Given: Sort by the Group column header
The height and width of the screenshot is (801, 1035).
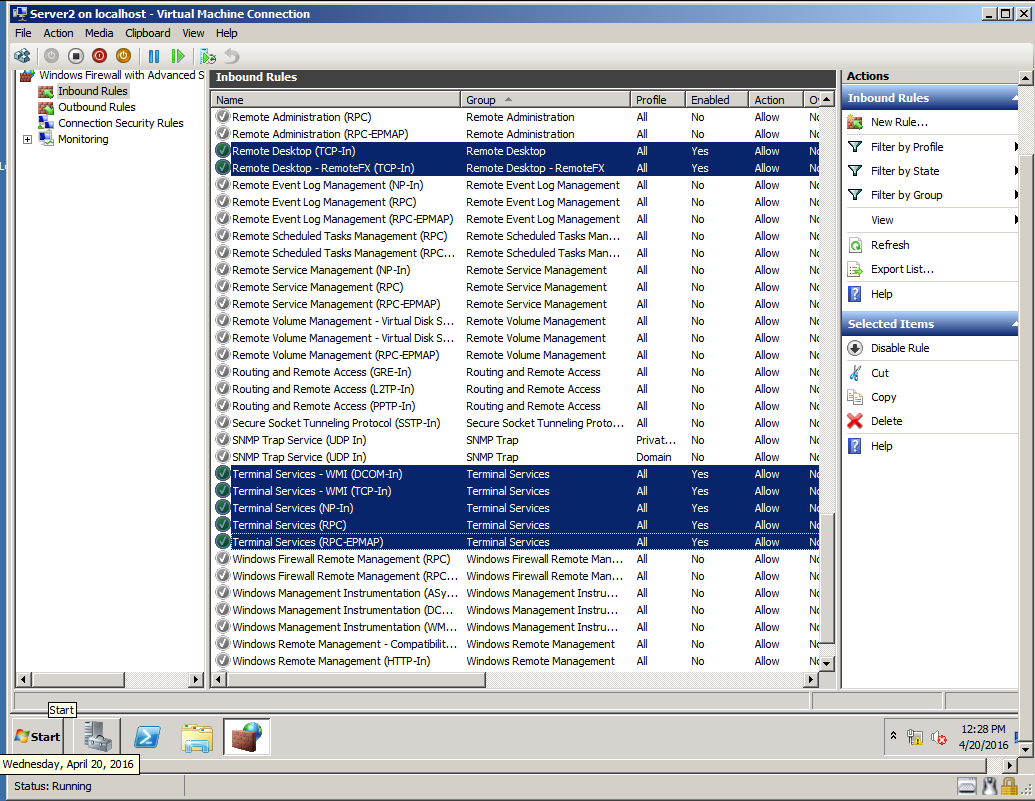Looking at the screenshot, I should [x=545, y=100].
